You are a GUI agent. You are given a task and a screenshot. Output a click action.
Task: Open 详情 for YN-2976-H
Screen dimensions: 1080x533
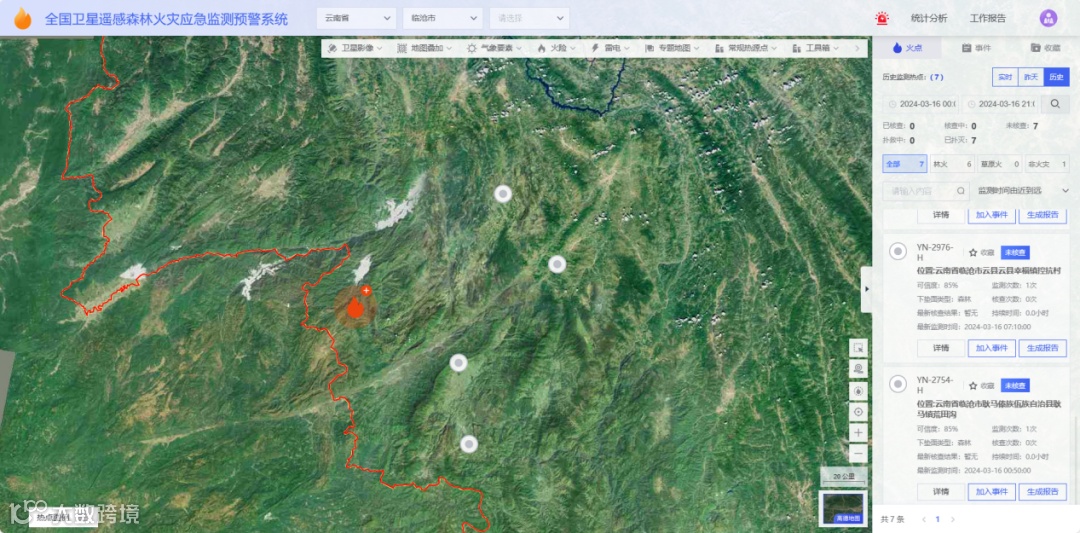point(941,348)
